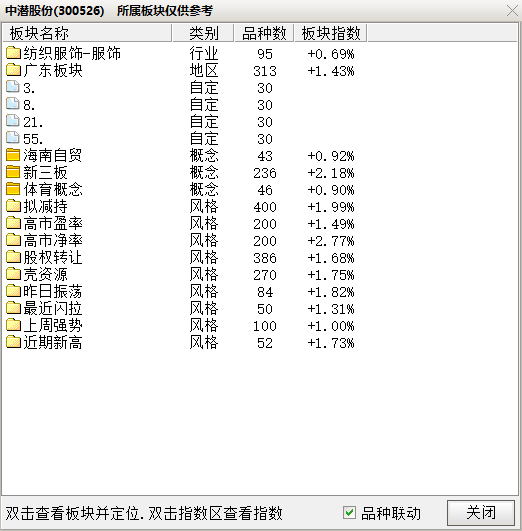This screenshot has height=531, width=522.
Task: Toggle the 品种联动 checkbox
Action: (x=349, y=512)
